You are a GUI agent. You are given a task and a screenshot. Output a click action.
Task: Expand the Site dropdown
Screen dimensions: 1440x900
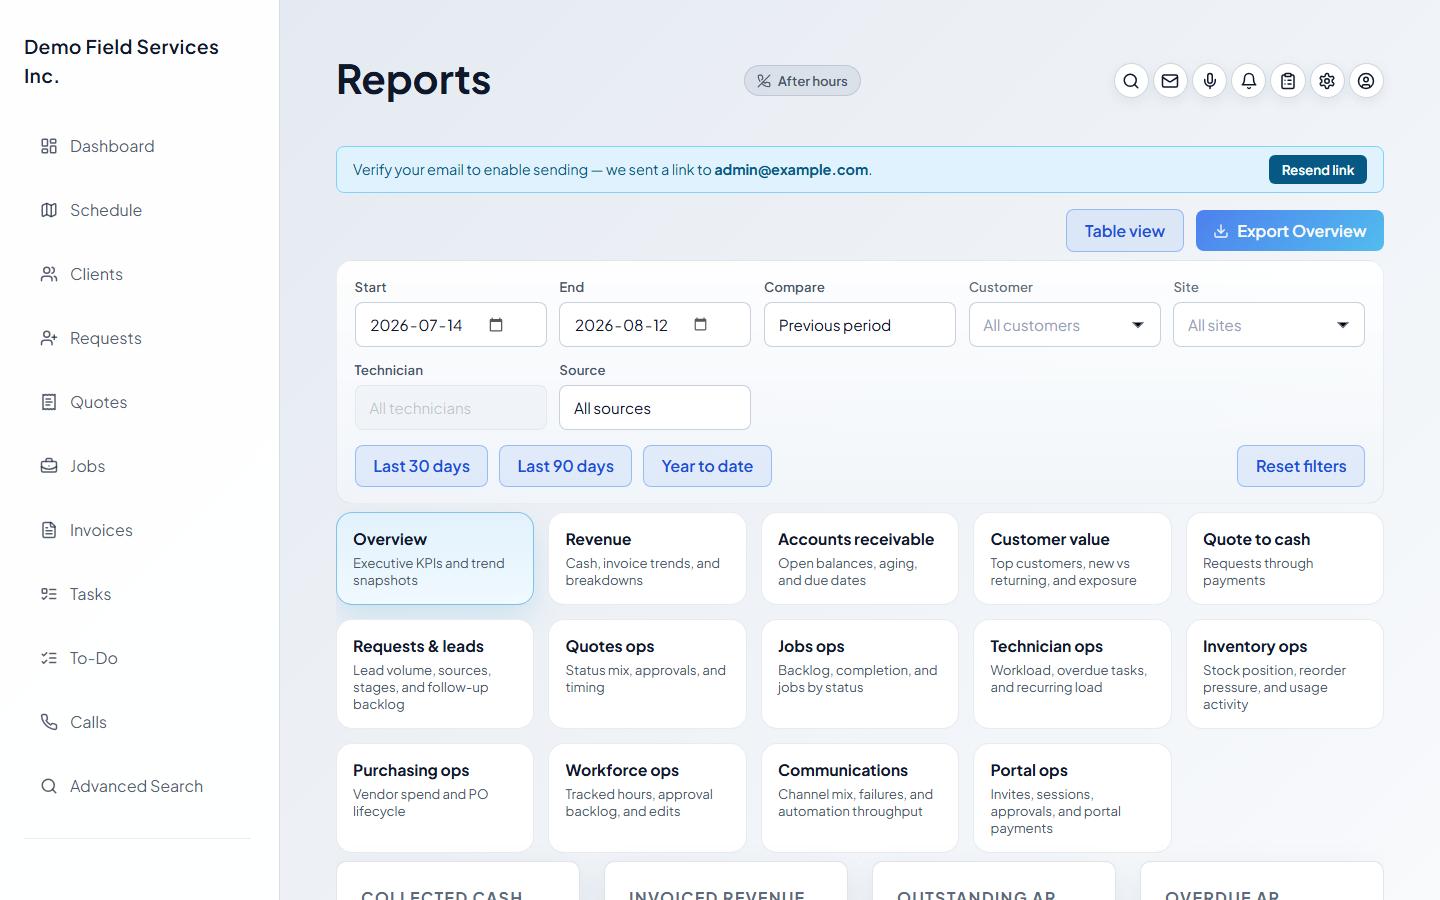click(1269, 325)
